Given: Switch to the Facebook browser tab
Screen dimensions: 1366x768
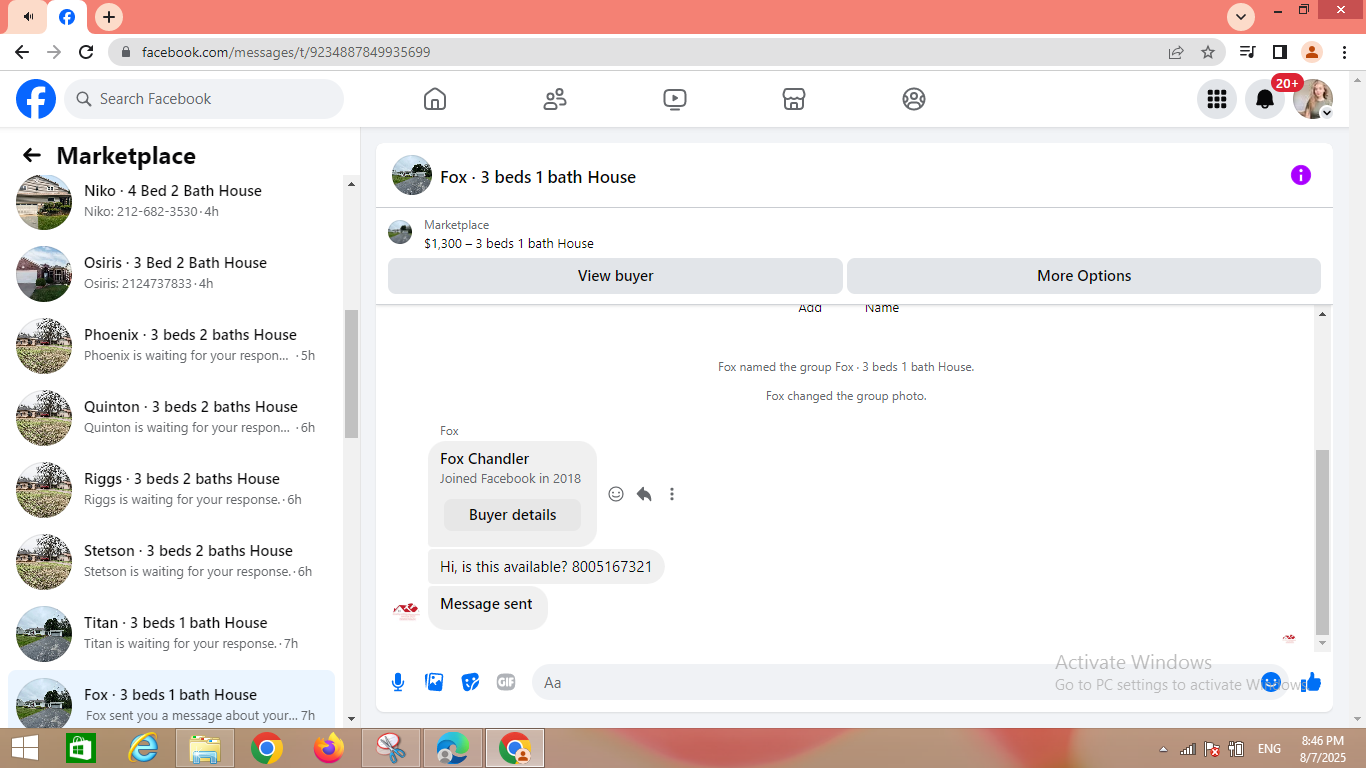Looking at the screenshot, I should tap(67, 17).
